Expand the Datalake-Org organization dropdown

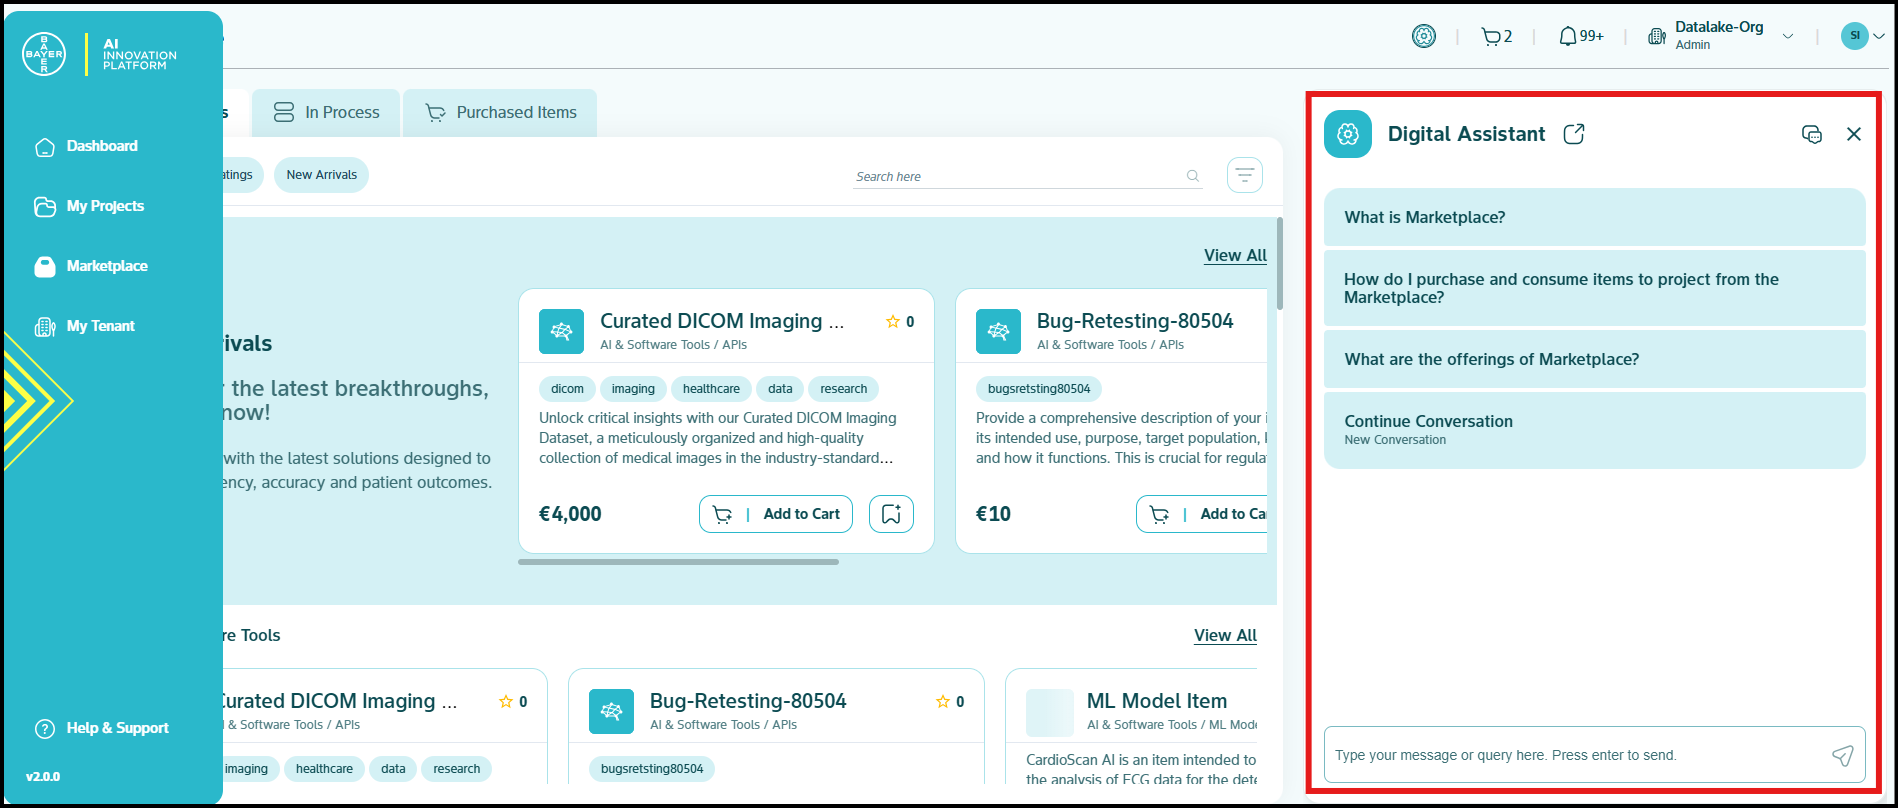[x=1788, y=37]
